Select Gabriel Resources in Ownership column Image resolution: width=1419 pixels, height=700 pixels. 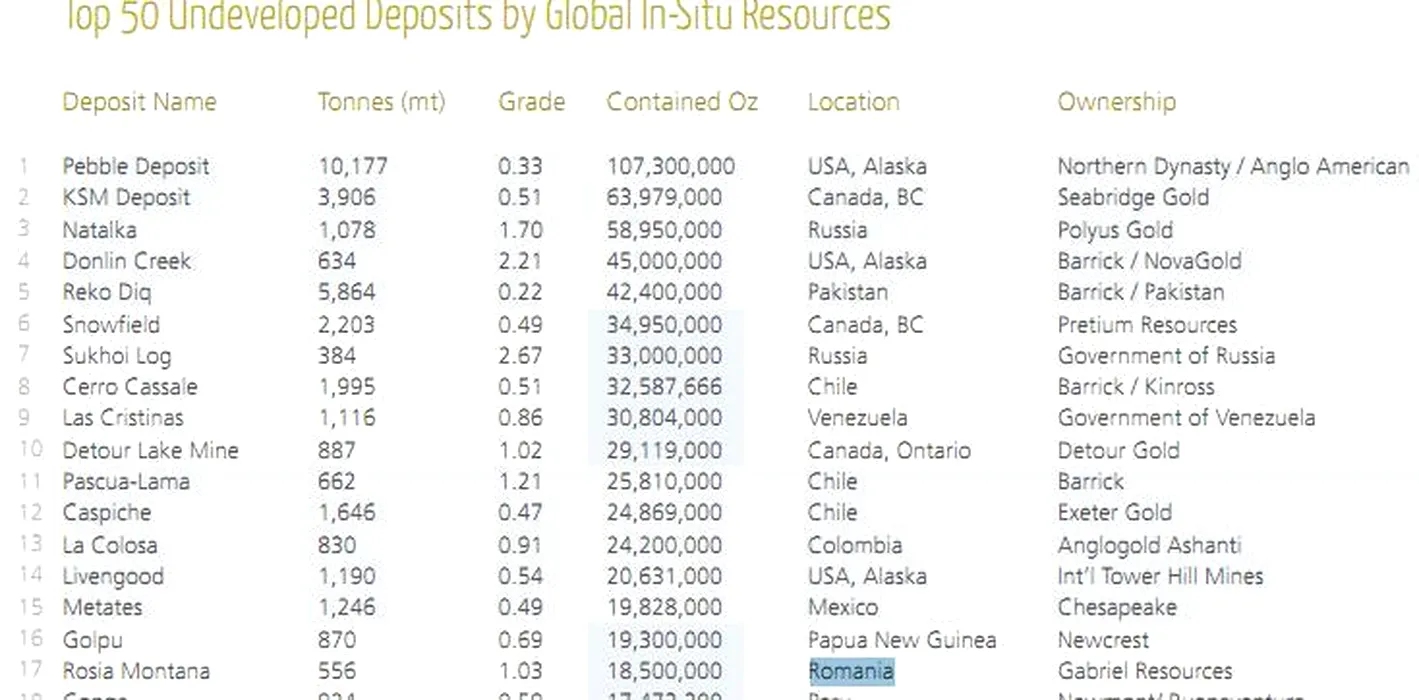[1144, 671]
